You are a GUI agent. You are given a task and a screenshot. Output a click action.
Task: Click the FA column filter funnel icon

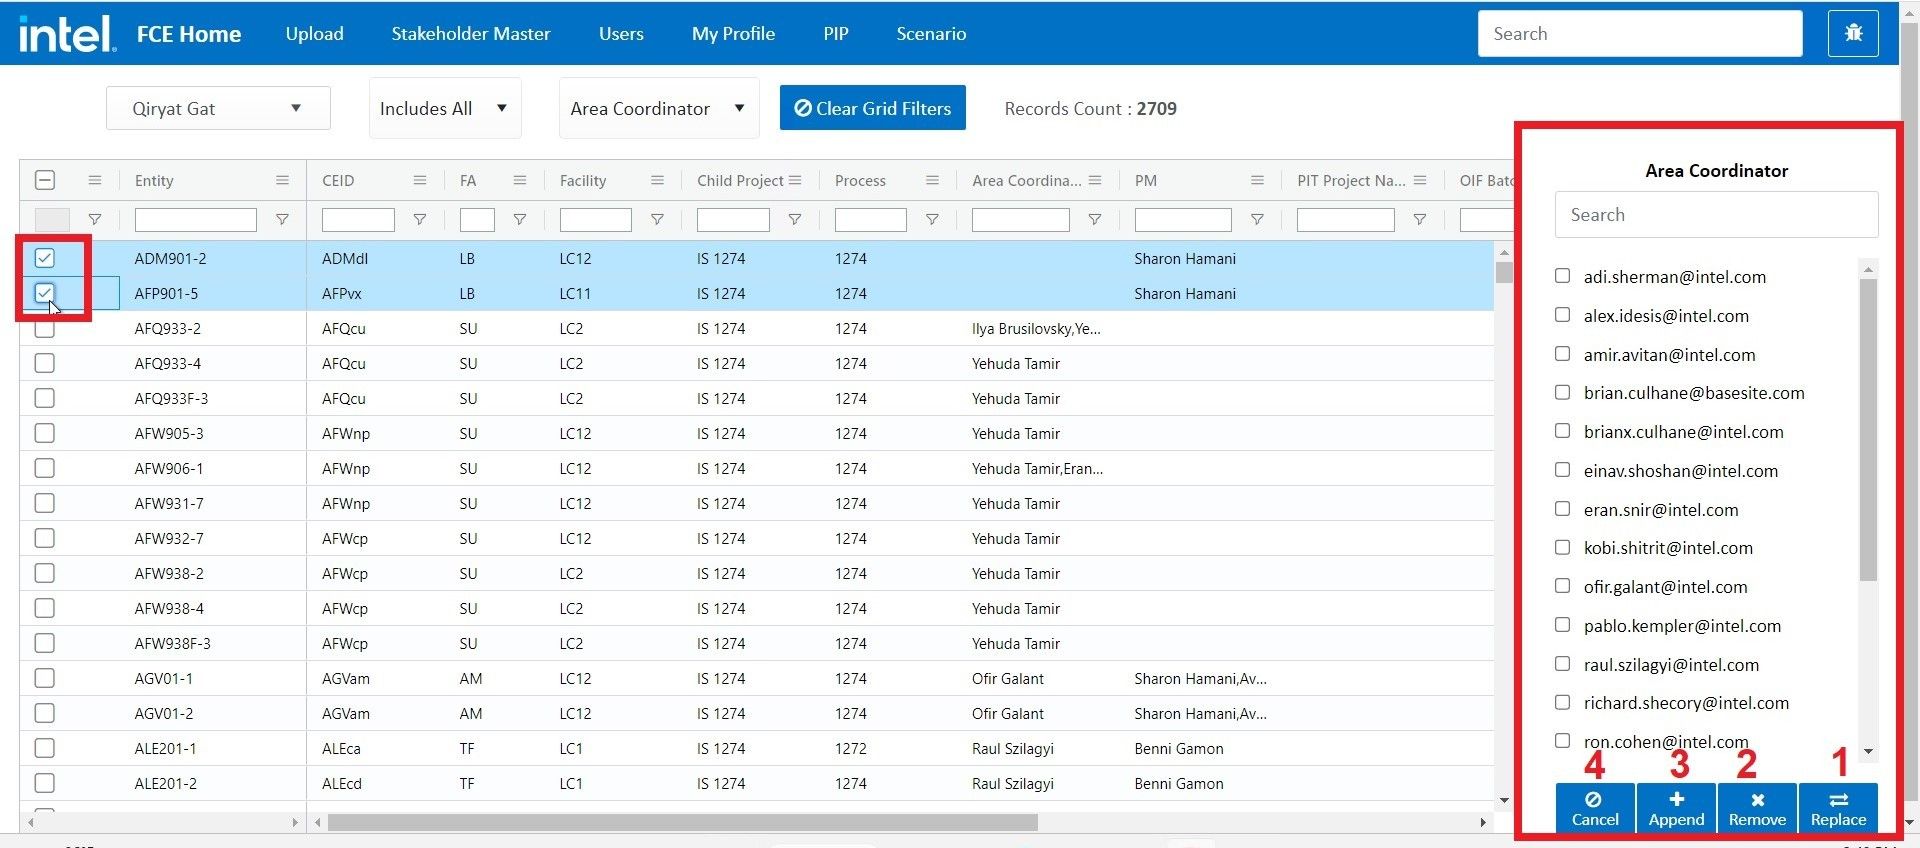pyautogui.click(x=520, y=219)
